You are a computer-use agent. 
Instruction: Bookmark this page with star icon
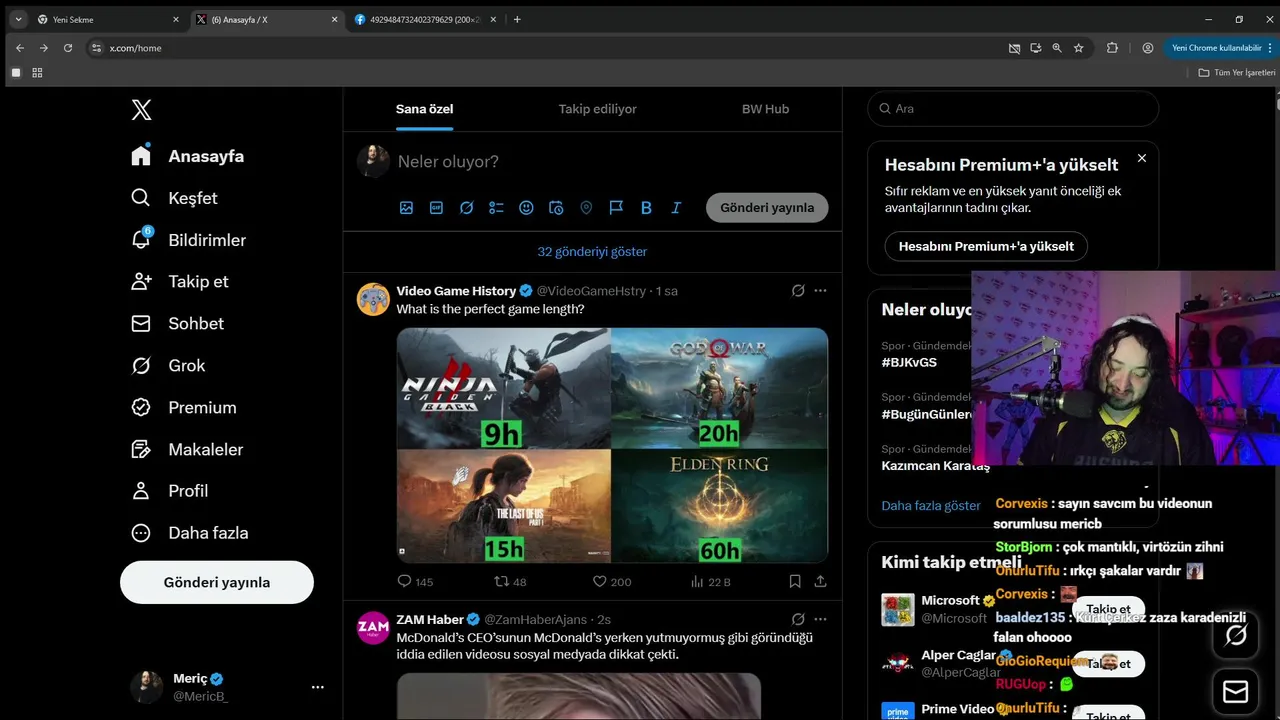pos(1079,48)
